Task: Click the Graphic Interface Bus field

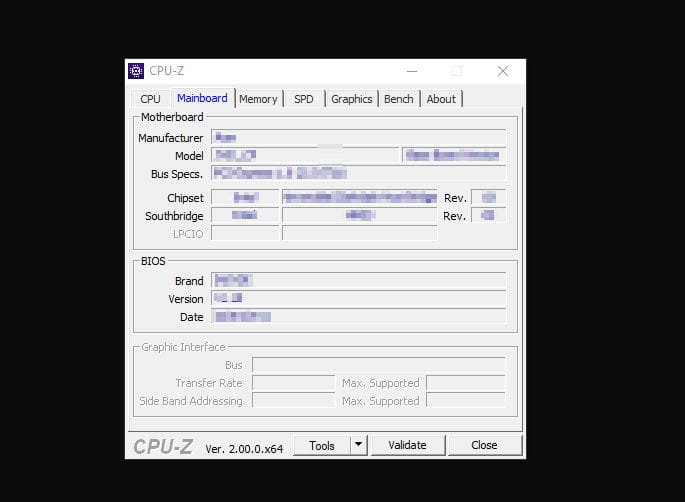Action: pyautogui.click(x=379, y=364)
